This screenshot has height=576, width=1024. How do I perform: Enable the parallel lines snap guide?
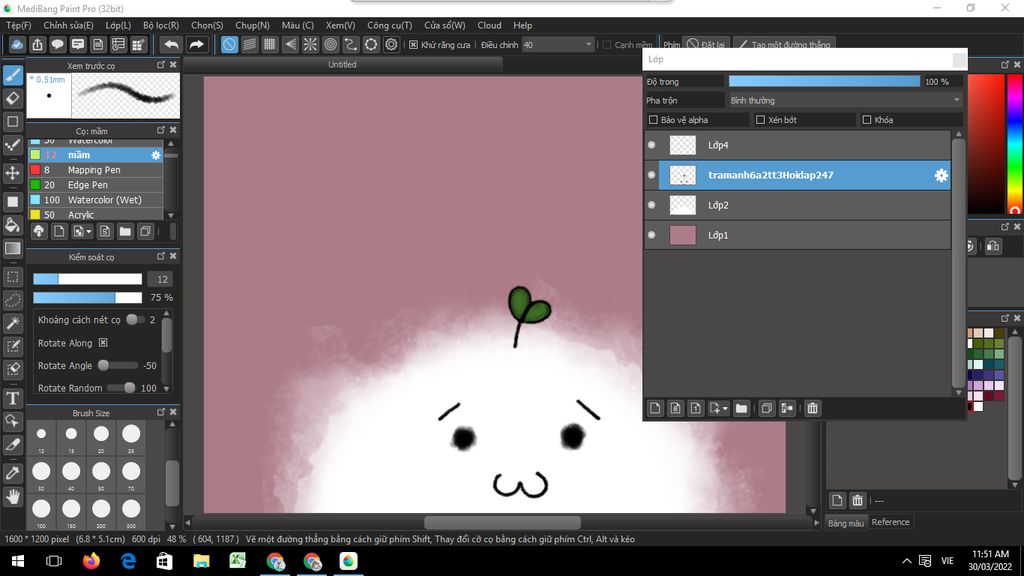tap(249, 44)
